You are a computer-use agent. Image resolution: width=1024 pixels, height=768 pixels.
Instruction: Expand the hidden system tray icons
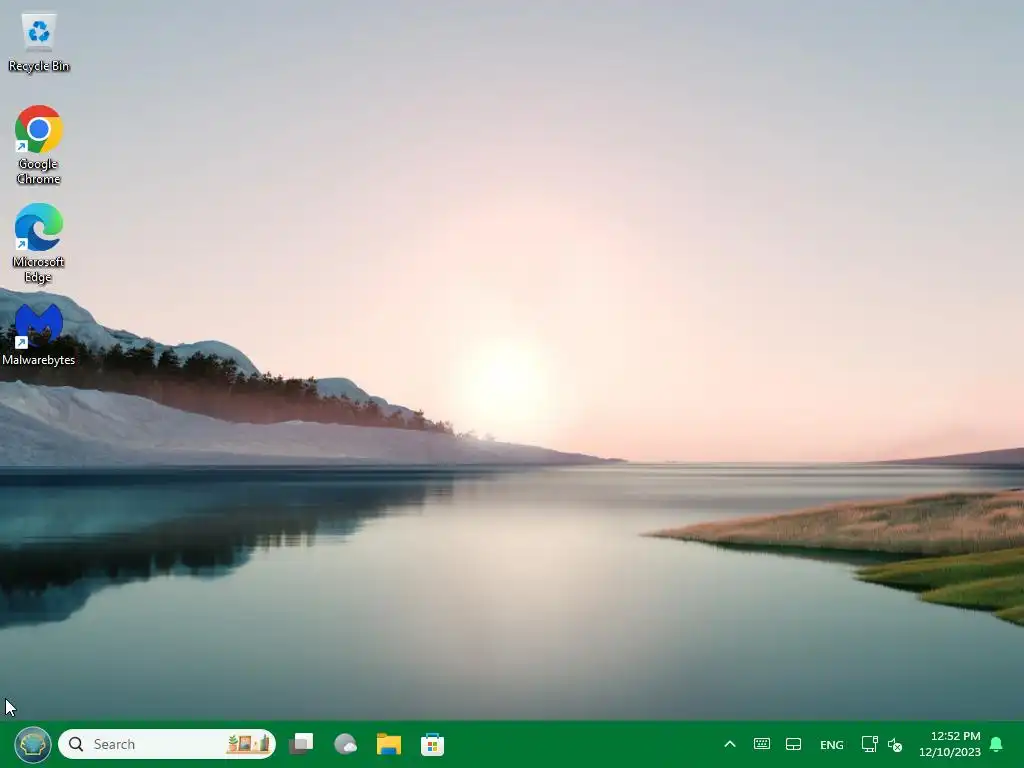(x=730, y=744)
